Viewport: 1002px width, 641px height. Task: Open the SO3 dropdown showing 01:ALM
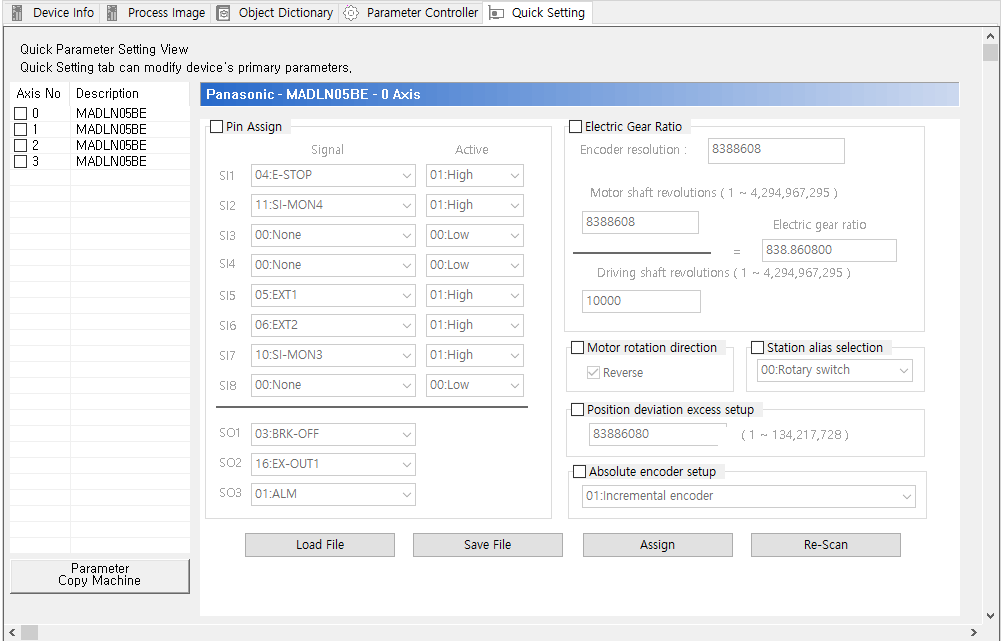click(x=333, y=494)
